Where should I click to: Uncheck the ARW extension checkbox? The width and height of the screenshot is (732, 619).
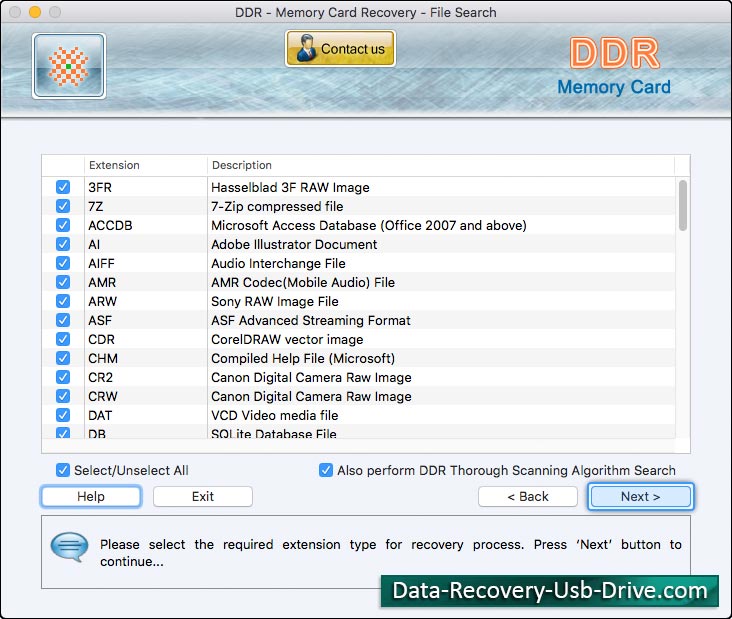point(63,301)
